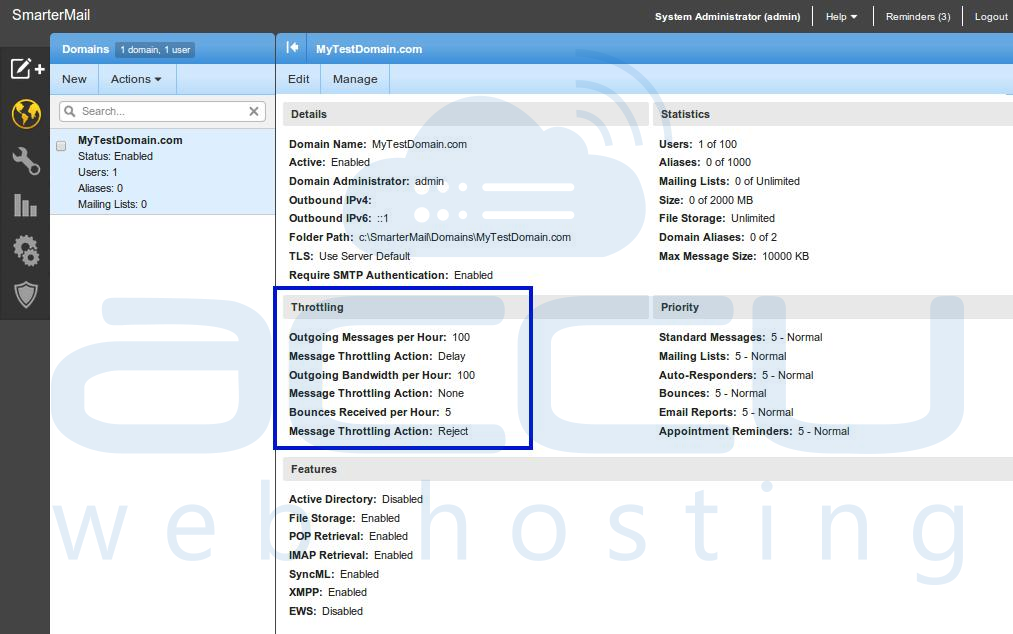Click the New button
The height and width of the screenshot is (634, 1013).
point(74,79)
